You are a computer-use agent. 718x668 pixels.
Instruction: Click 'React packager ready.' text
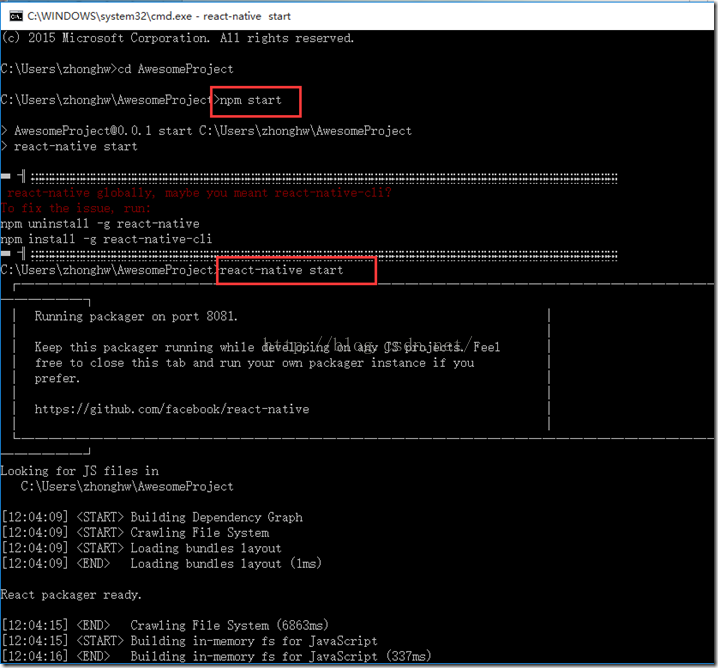pos(71,595)
